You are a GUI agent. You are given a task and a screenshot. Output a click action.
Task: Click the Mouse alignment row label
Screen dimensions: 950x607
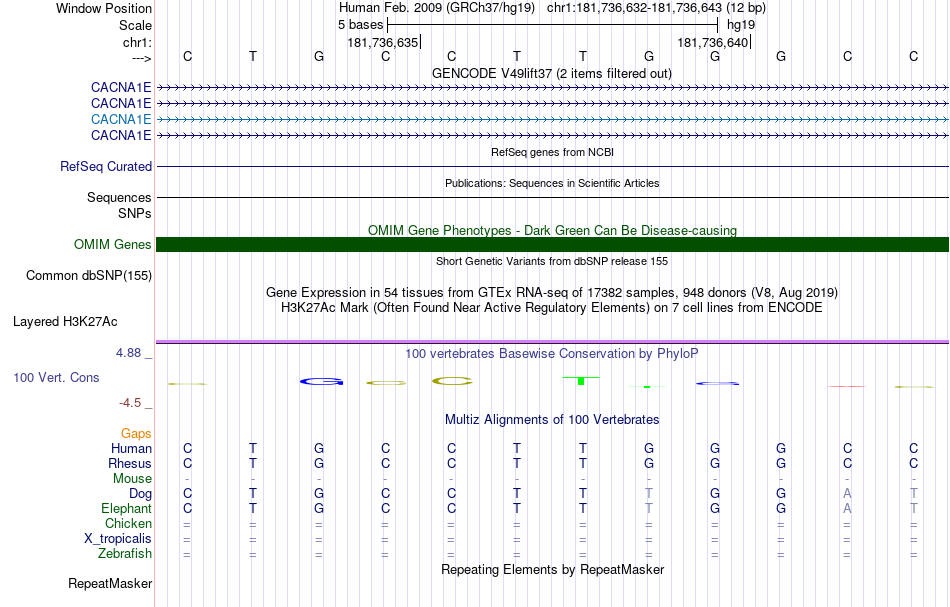[x=132, y=479]
